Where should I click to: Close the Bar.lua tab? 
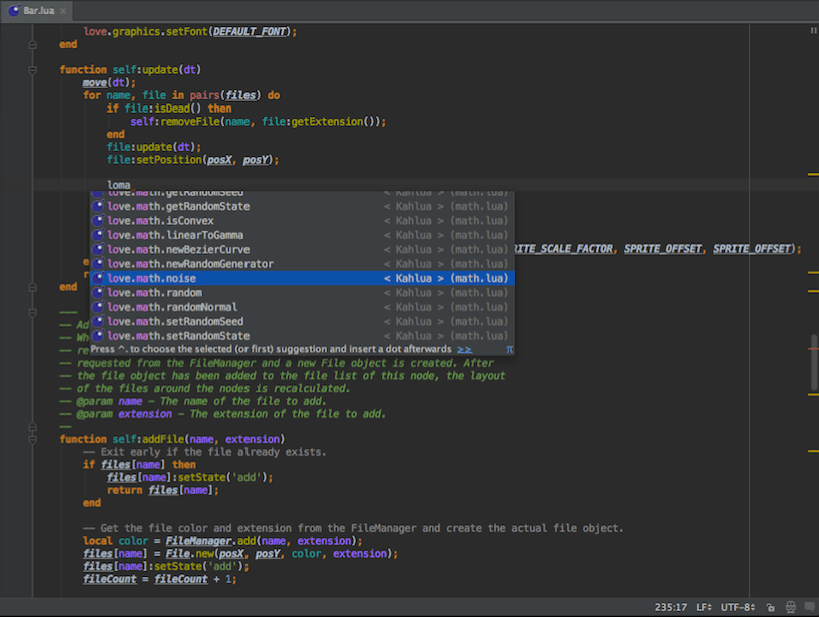tap(63, 10)
